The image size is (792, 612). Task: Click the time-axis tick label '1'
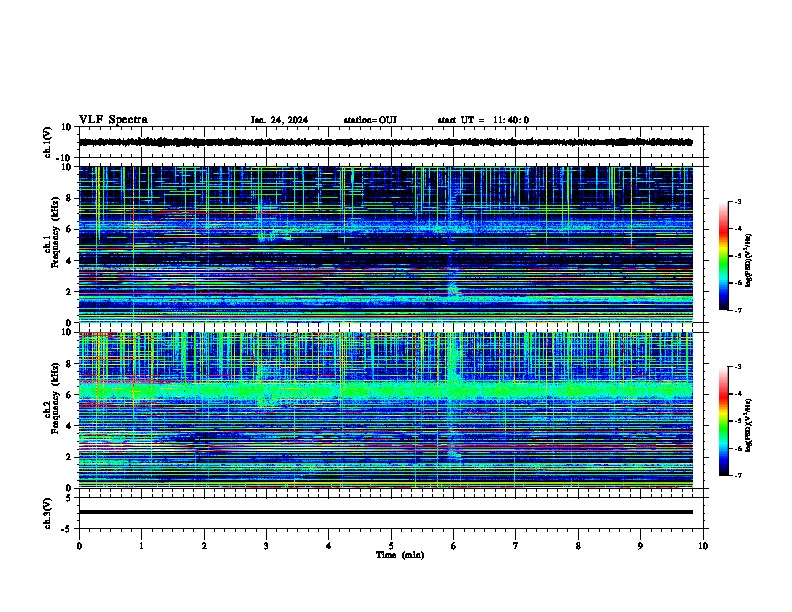tap(141, 546)
